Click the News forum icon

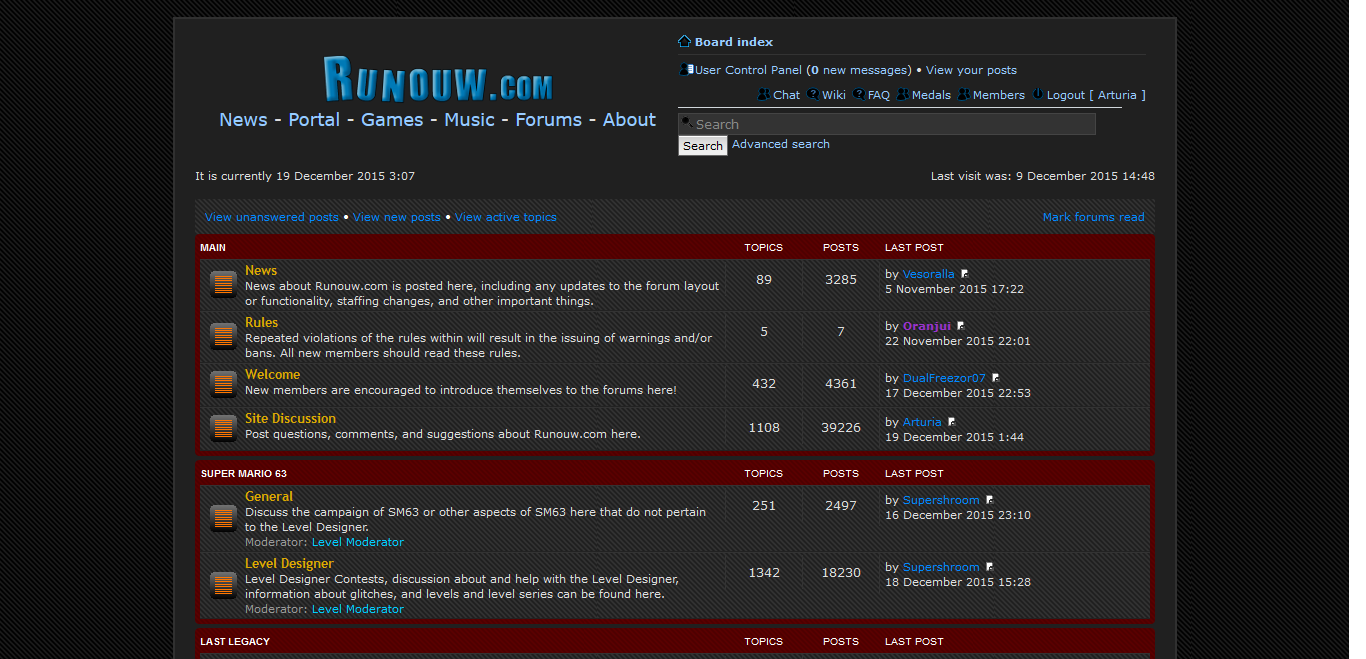222,283
